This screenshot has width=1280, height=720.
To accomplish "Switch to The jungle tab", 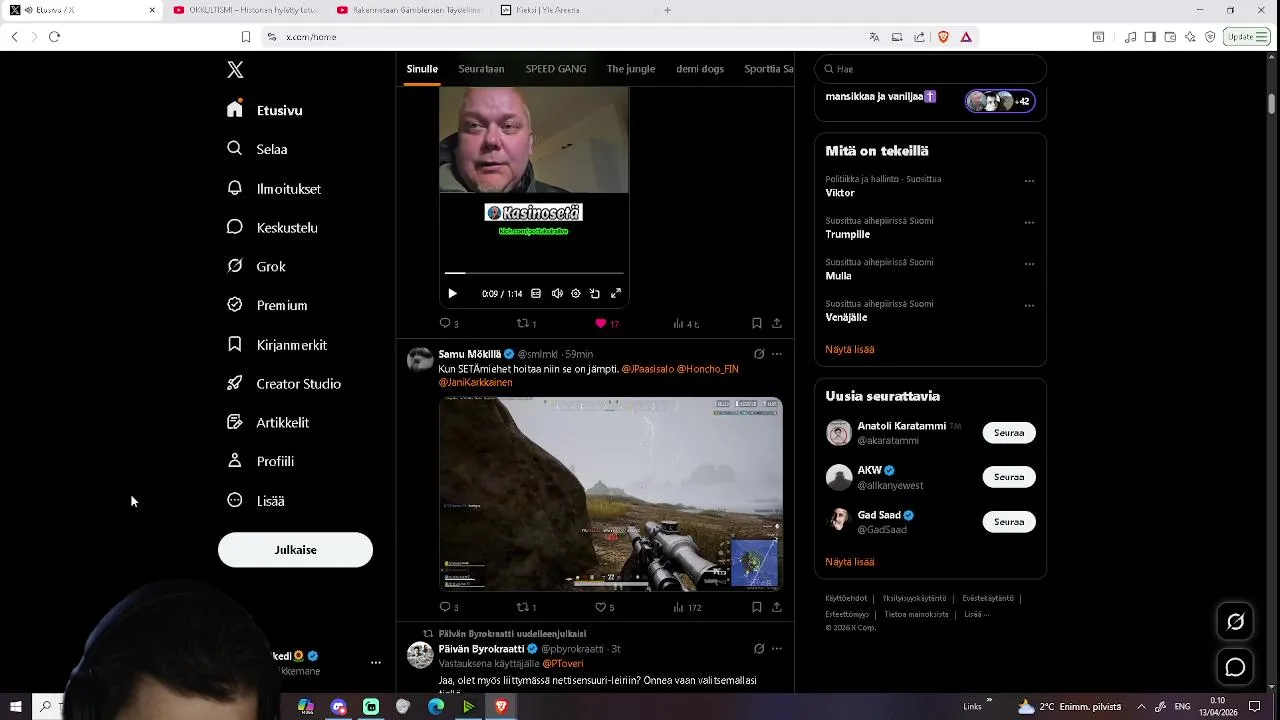I will coord(631,69).
